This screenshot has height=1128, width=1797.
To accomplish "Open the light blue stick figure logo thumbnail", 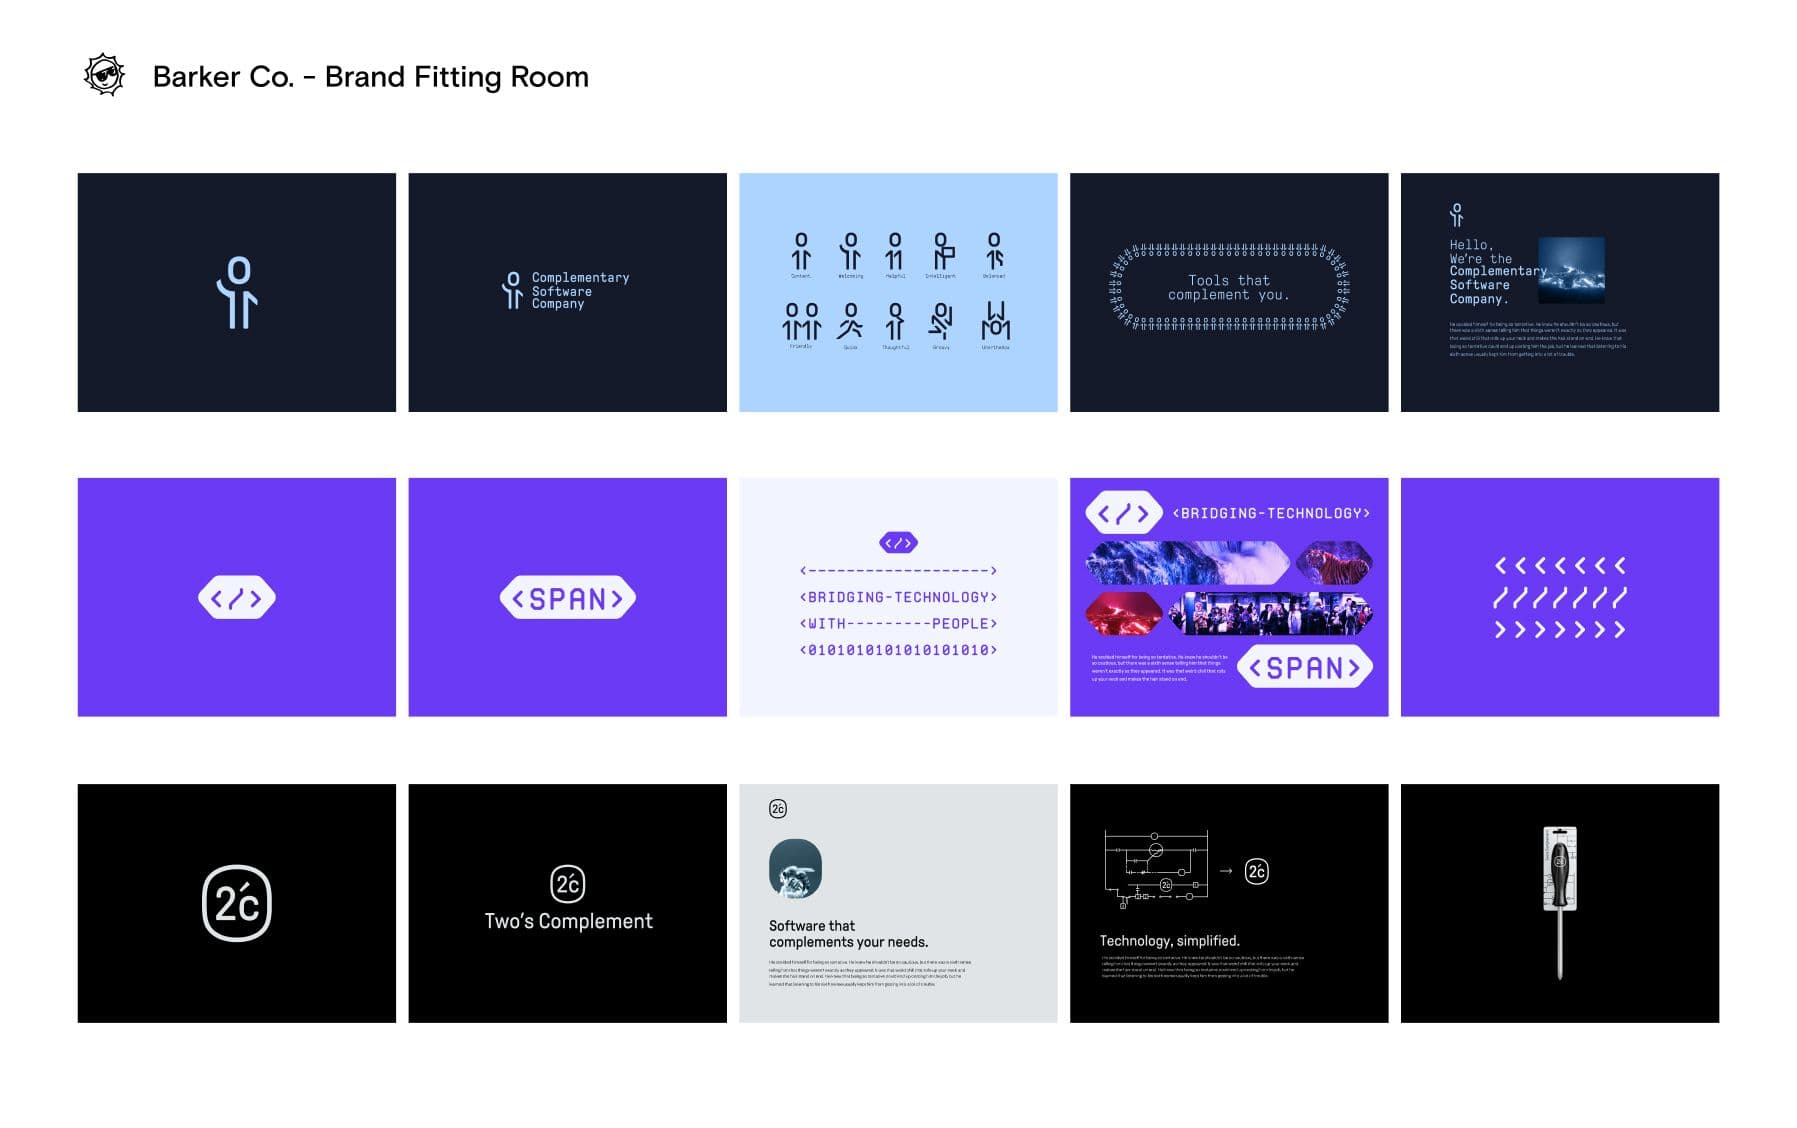I will [x=237, y=293].
